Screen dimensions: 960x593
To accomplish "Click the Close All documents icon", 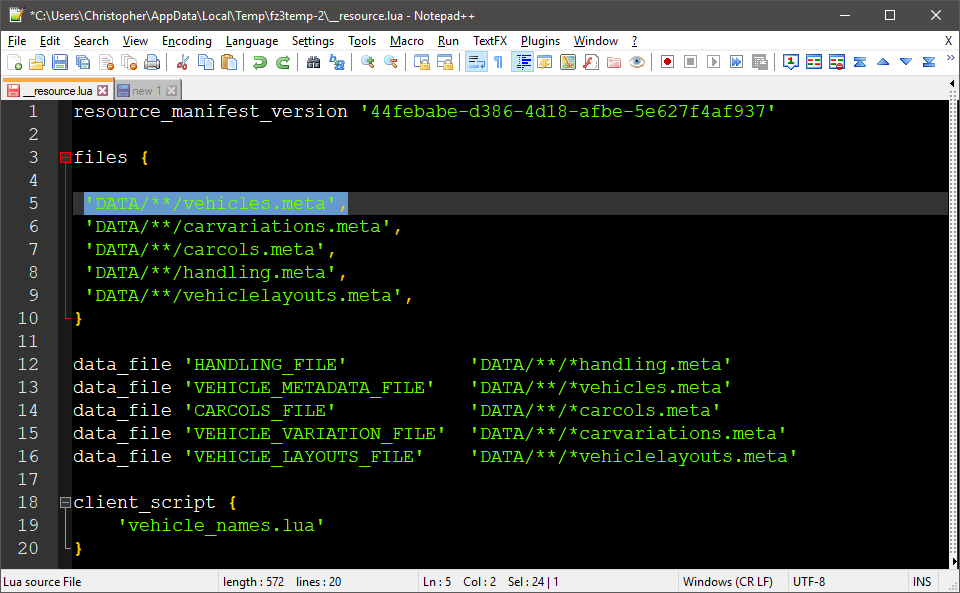I will tap(129, 62).
